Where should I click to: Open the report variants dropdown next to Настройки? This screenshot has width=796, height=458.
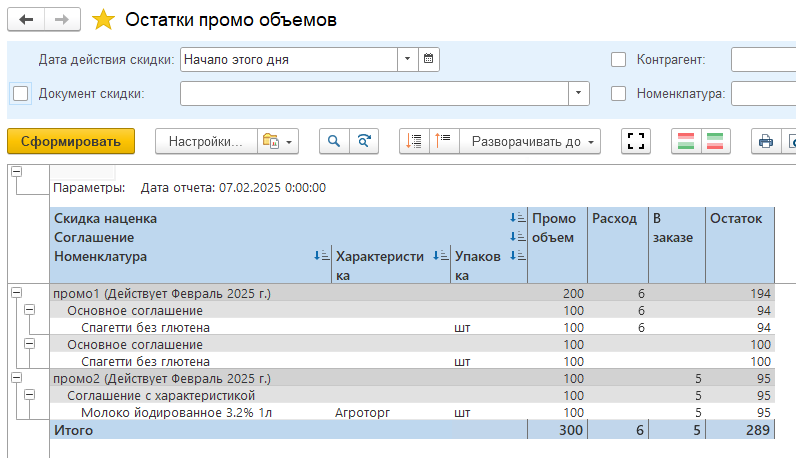(279, 142)
